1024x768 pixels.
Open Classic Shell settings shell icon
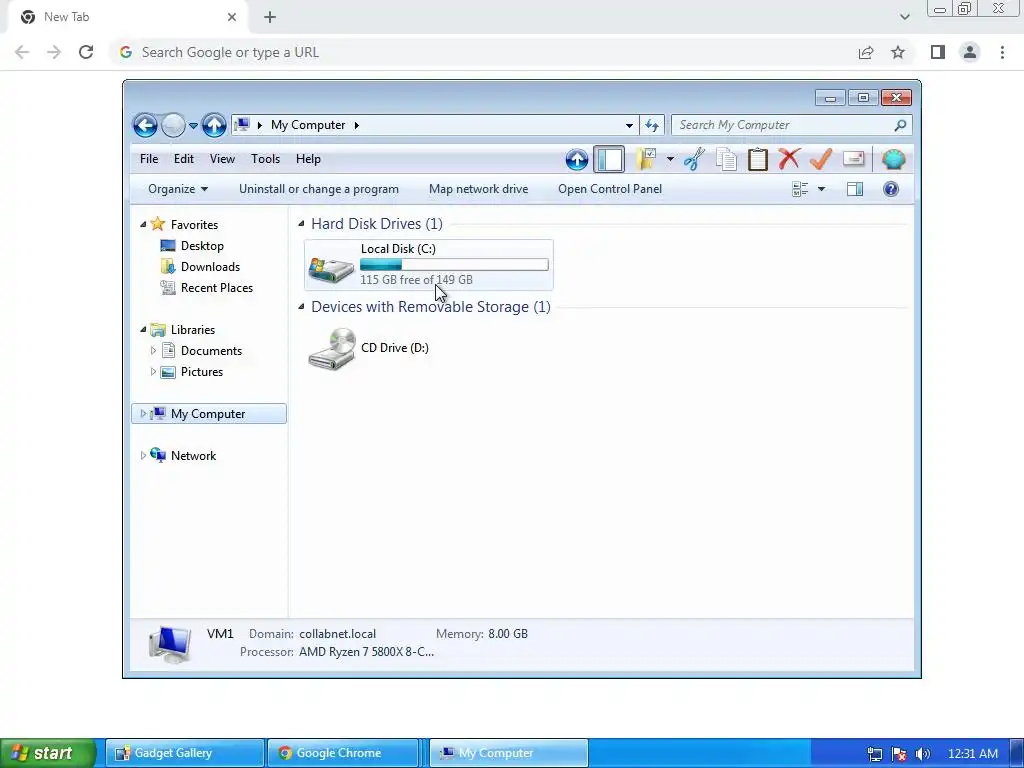point(893,159)
